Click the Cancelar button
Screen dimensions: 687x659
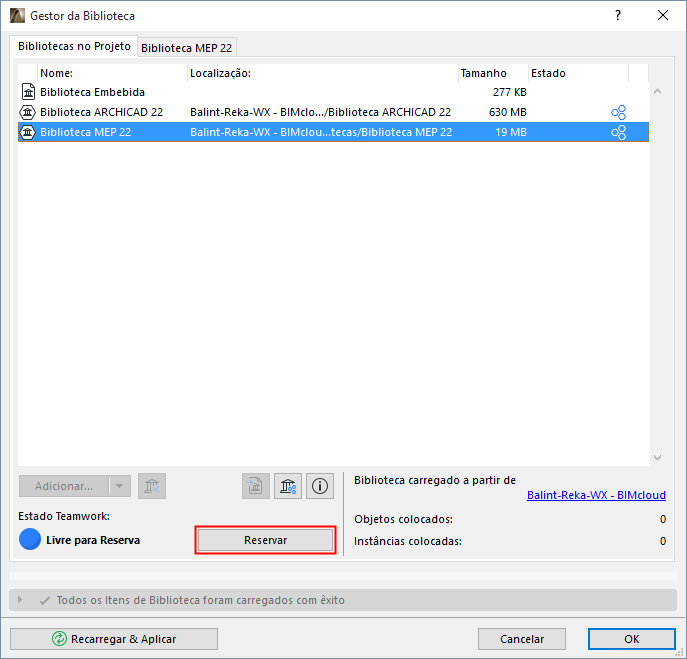tap(522, 639)
